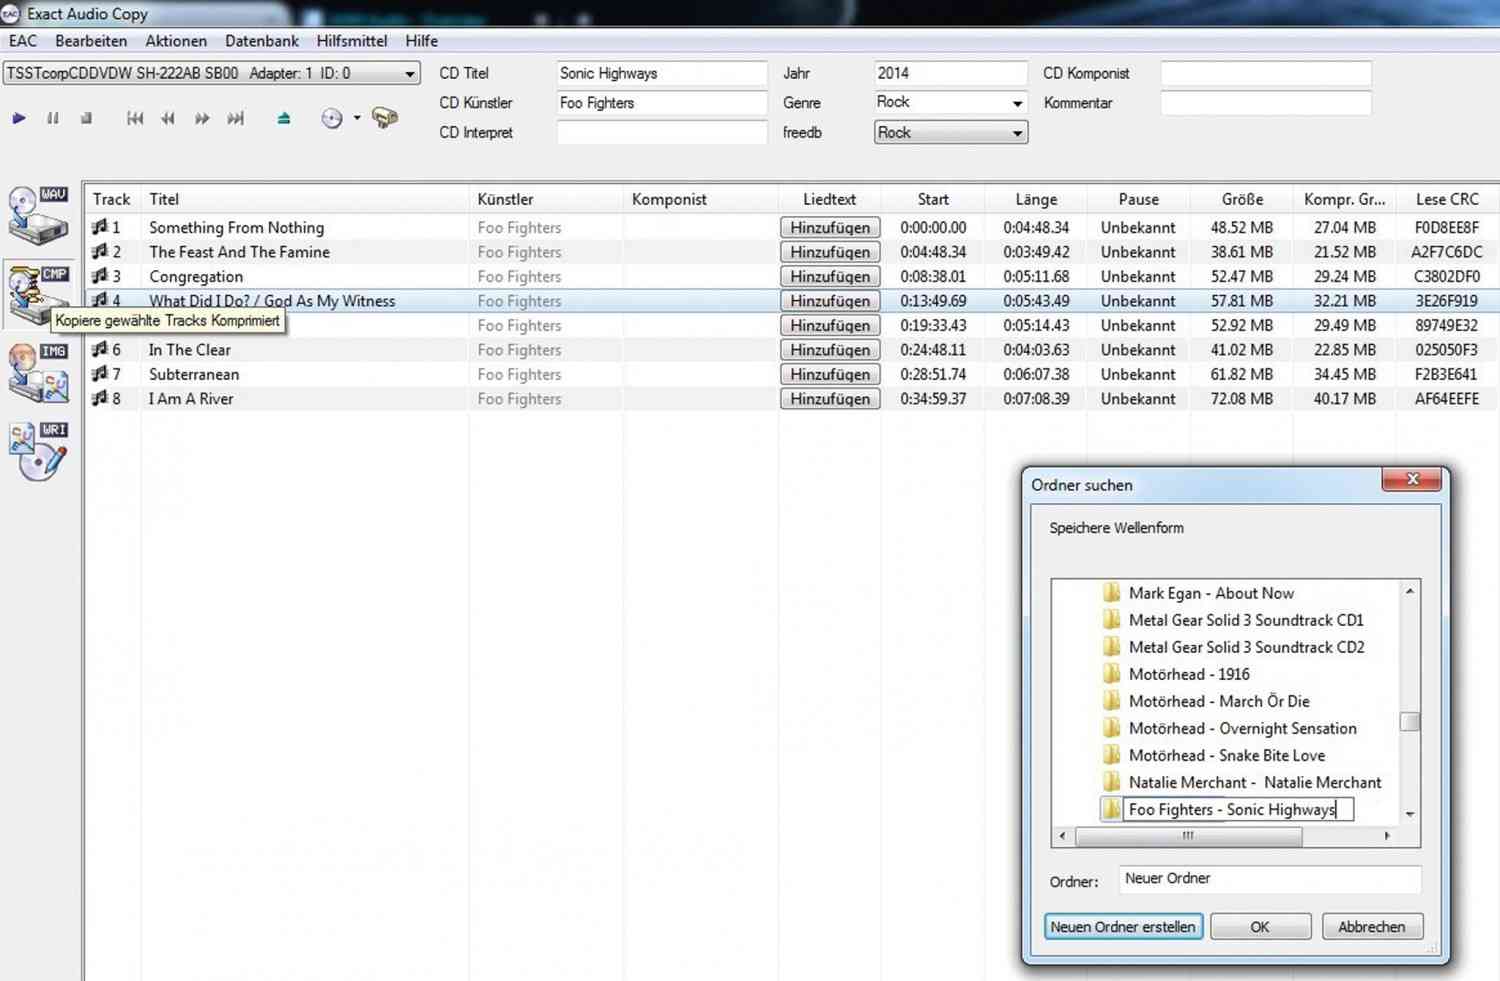Jump to previous track icon

[135, 118]
